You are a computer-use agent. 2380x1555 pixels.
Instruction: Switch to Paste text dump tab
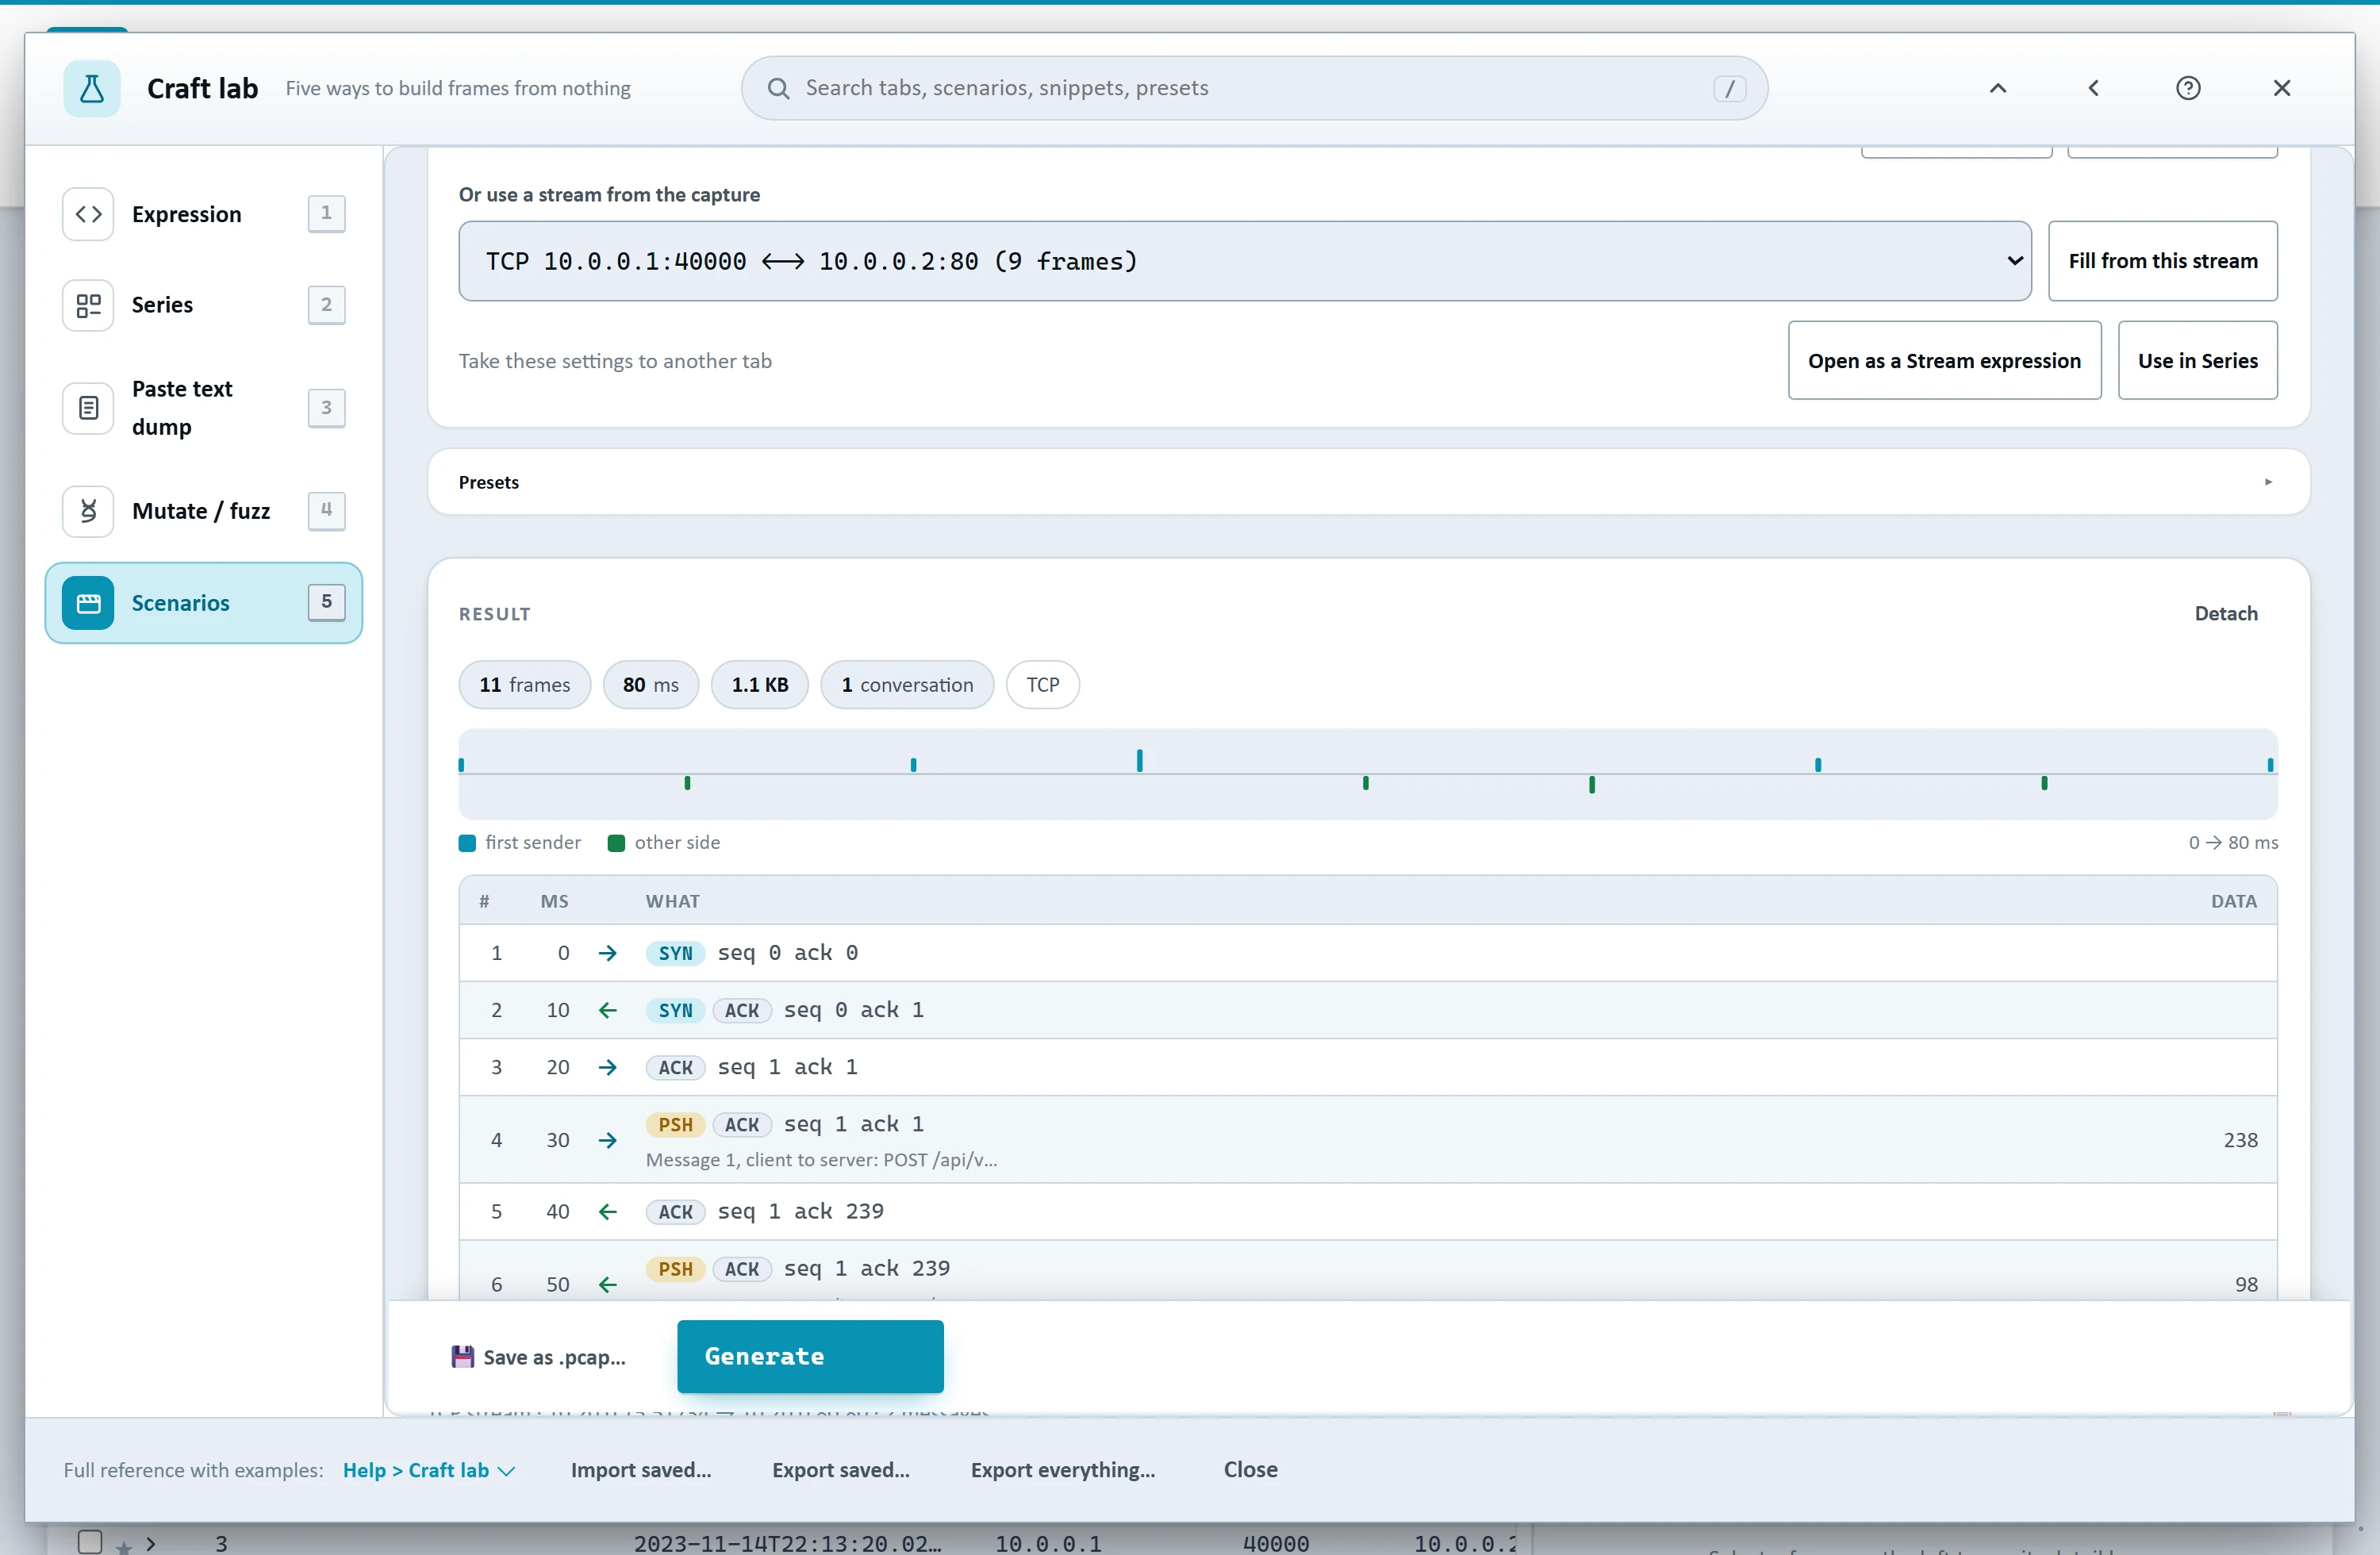204,408
